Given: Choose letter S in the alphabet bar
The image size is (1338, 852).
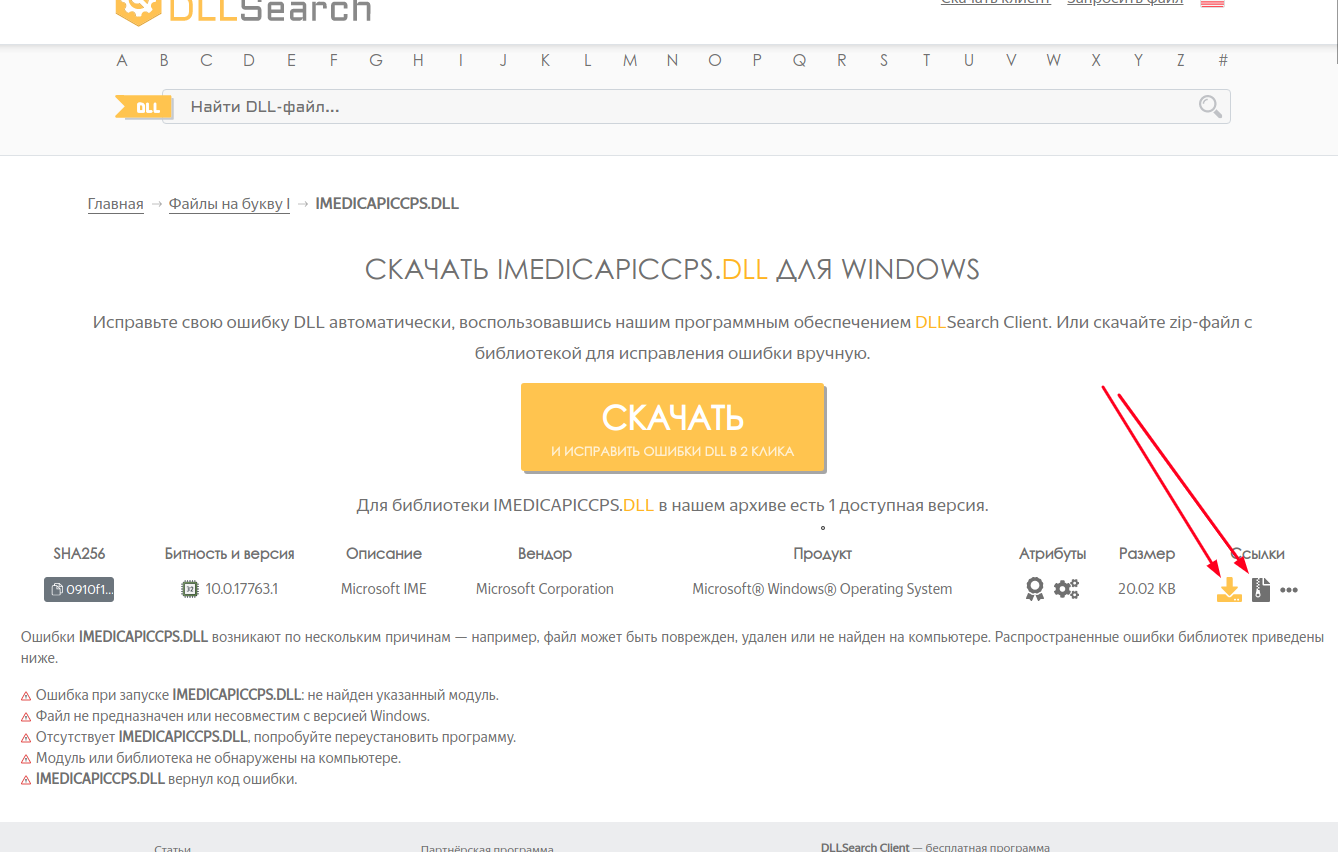Looking at the screenshot, I should pyautogui.click(x=884, y=60).
